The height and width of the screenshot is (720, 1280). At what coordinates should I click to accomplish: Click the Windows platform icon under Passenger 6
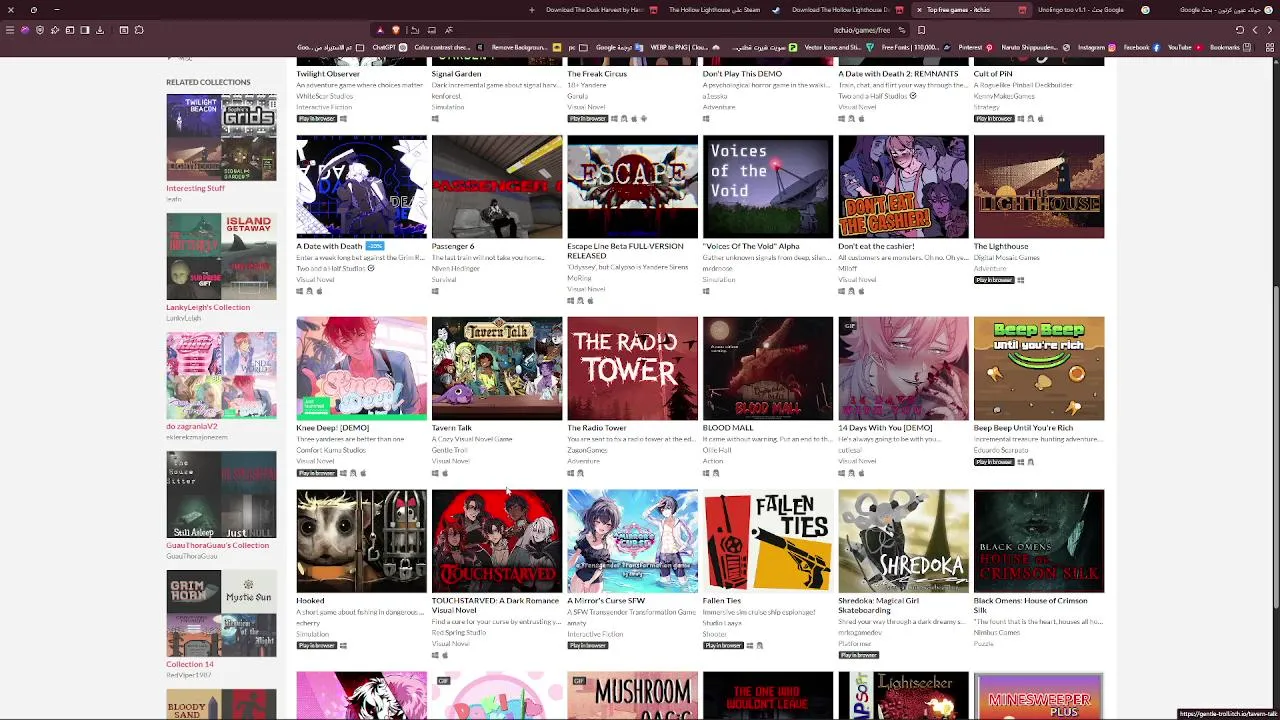pos(435,291)
